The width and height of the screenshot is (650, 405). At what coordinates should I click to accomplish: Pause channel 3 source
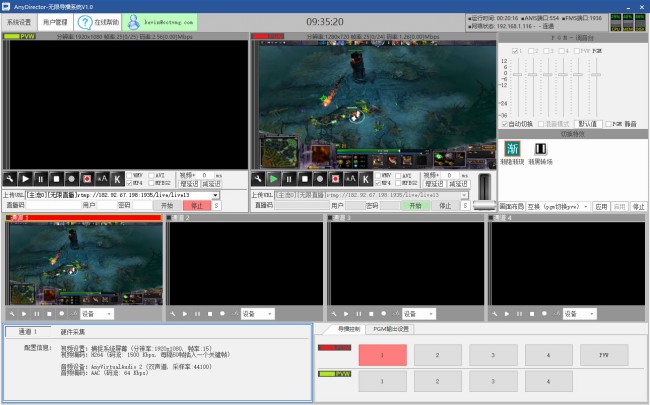click(x=359, y=314)
